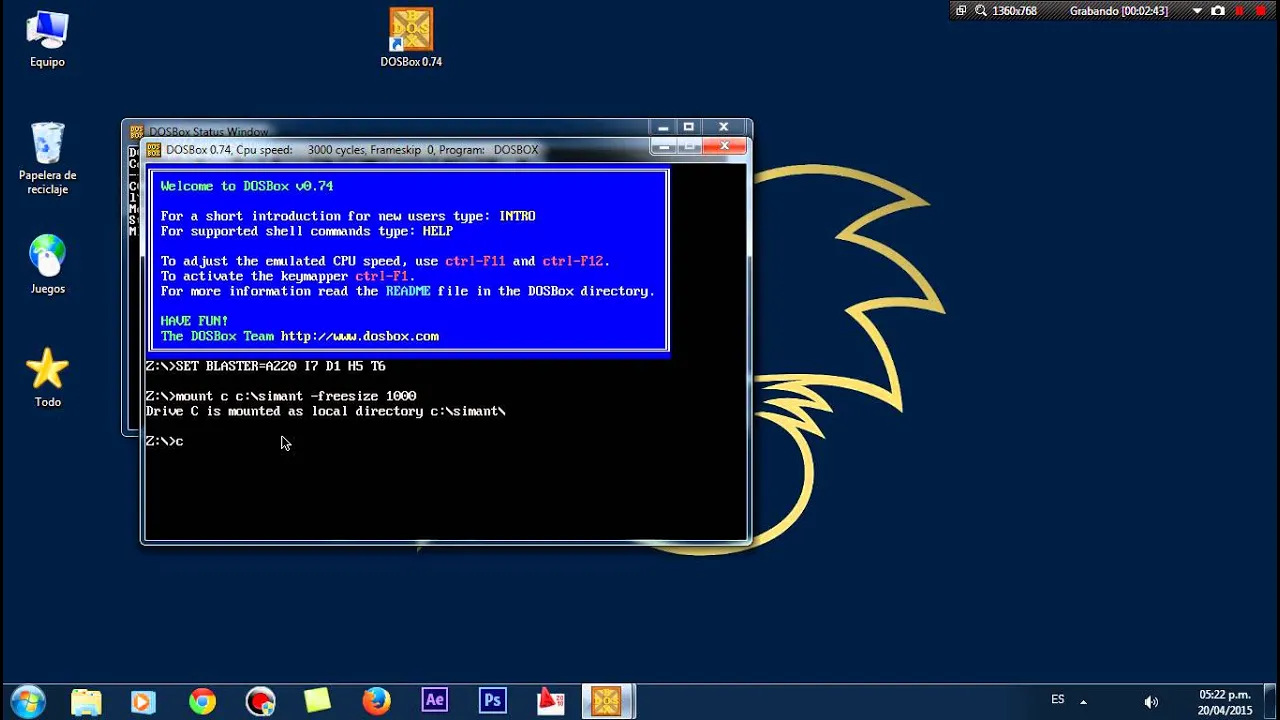1280x720 pixels.
Task: Click the word 'HELP' in the banner
Action: click(x=438, y=231)
